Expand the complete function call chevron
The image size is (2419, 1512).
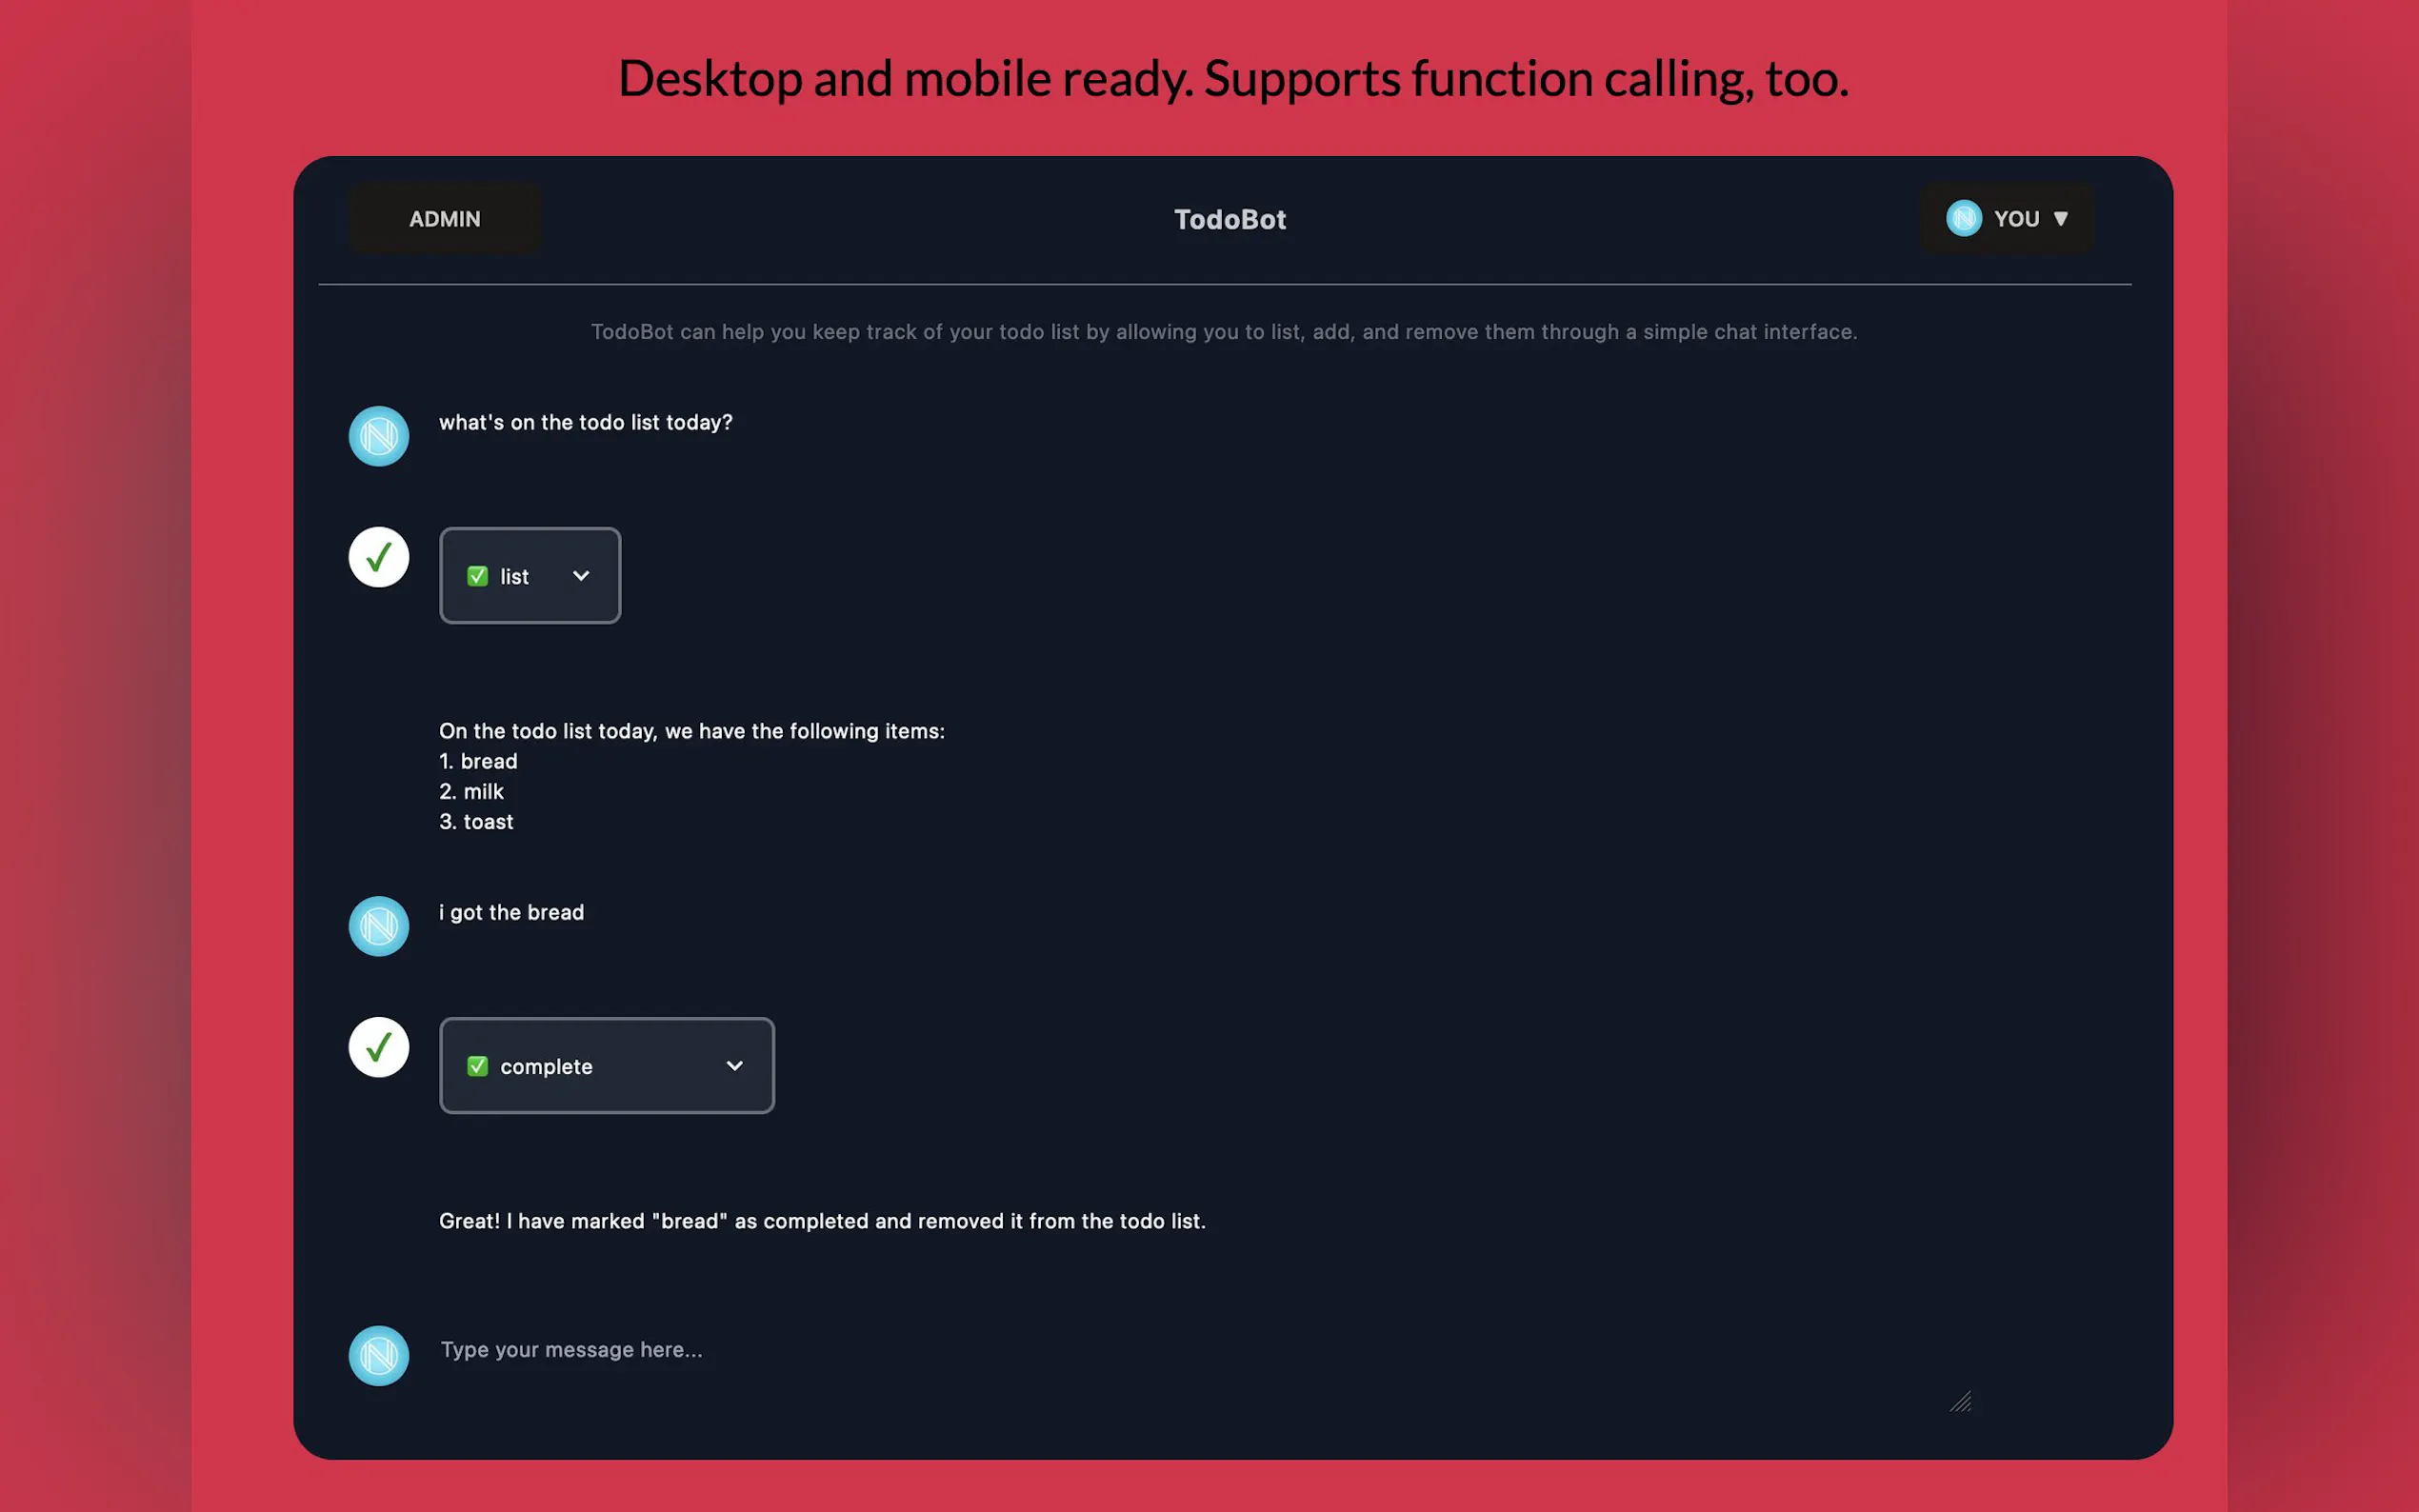click(x=735, y=1066)
